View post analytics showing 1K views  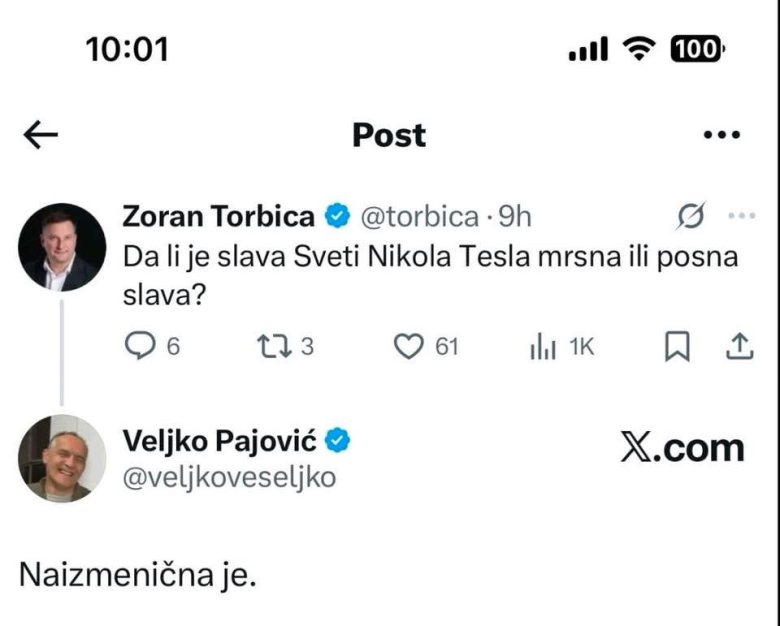[541, 346]
